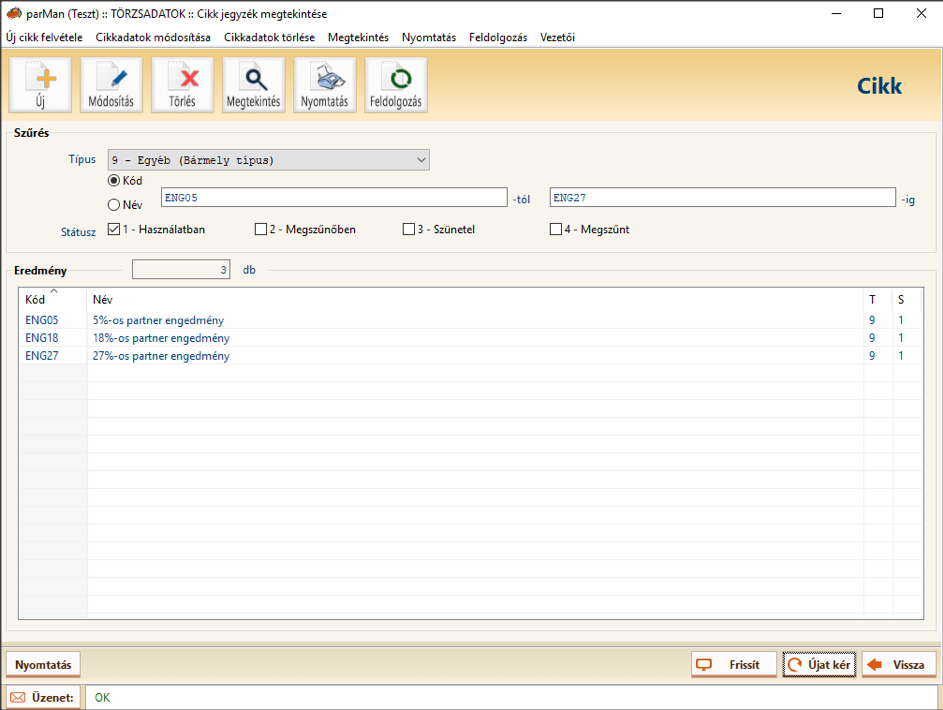
Task: Run the Feldolgozás processing toolbar icon
Action: pos(396,85)
